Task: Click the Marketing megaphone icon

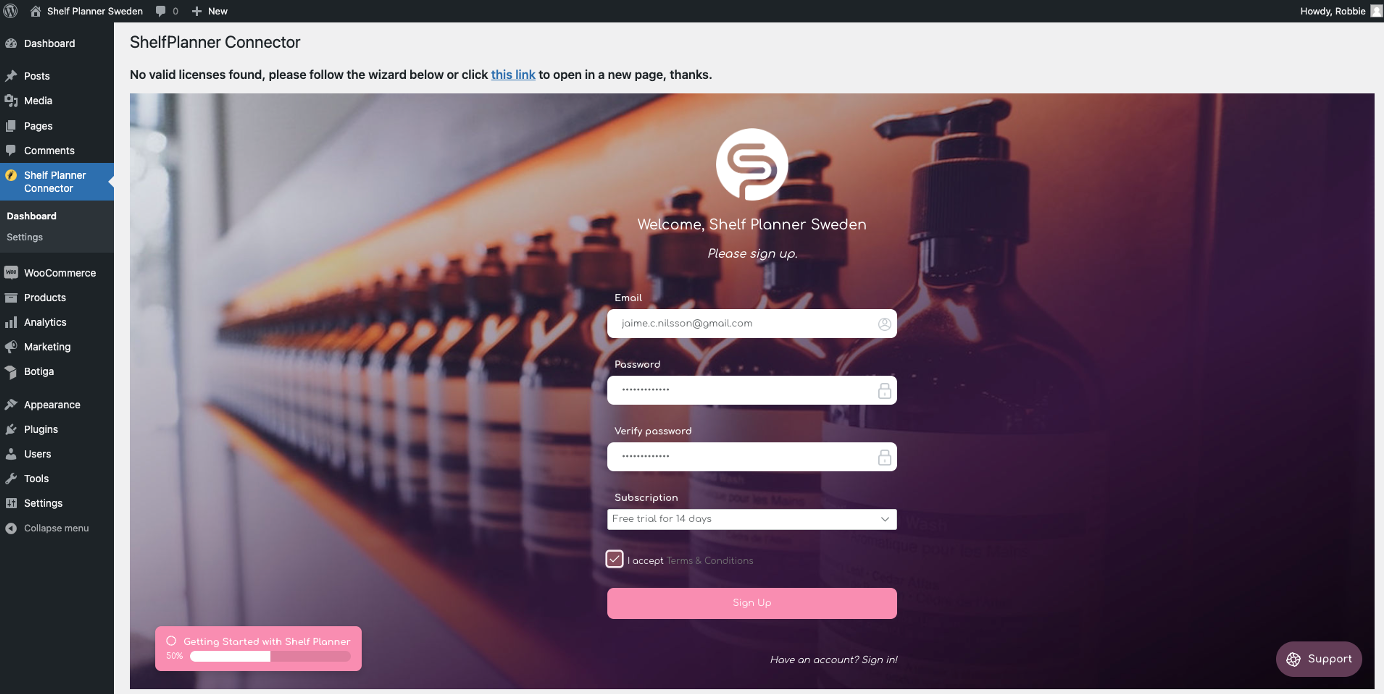Action: [11, 347]
